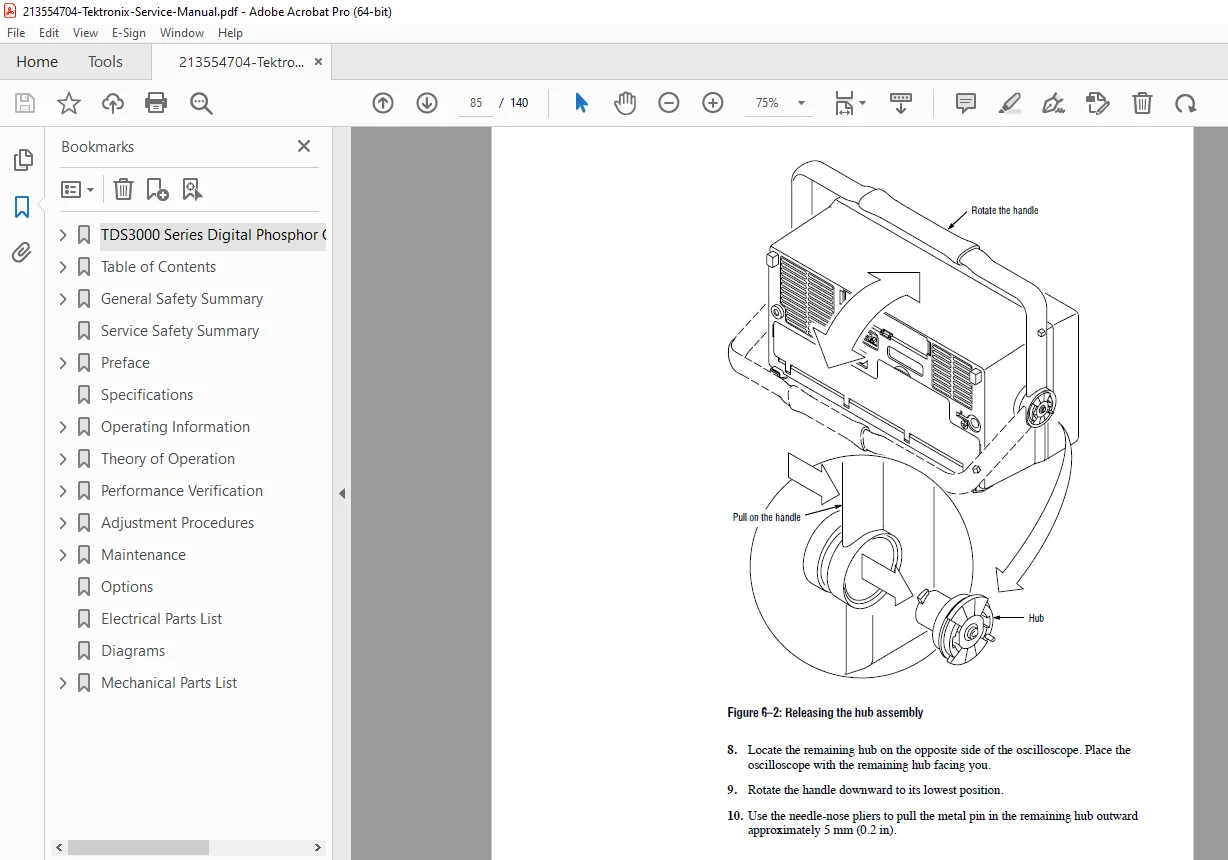The height and width of the screenshot is (860, 1228).
Task: Toggle the bookmarks panel icon
Action: [x=22, y=207]
